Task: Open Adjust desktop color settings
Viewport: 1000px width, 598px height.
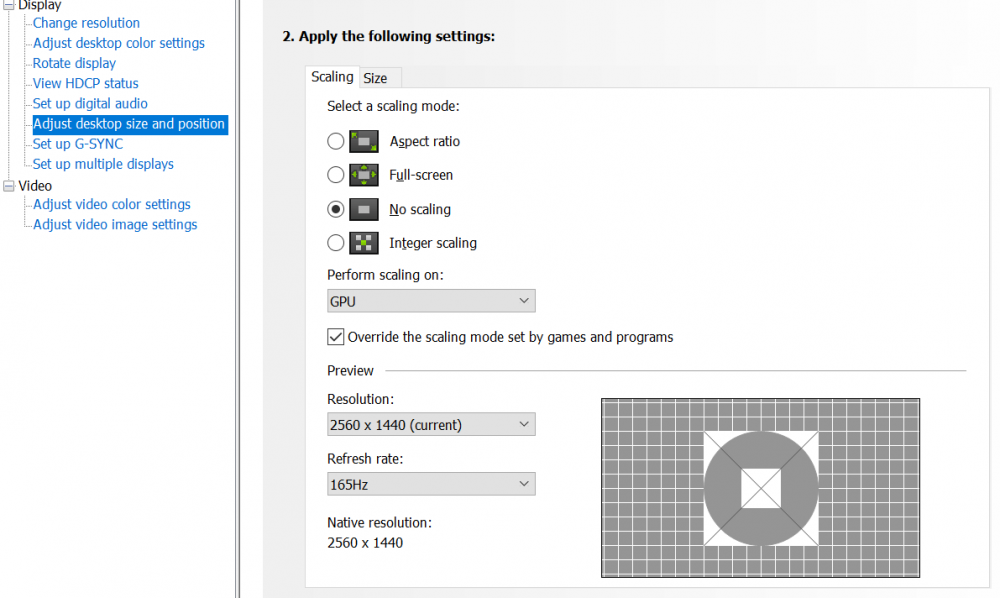Action: (x=118, y=43)
